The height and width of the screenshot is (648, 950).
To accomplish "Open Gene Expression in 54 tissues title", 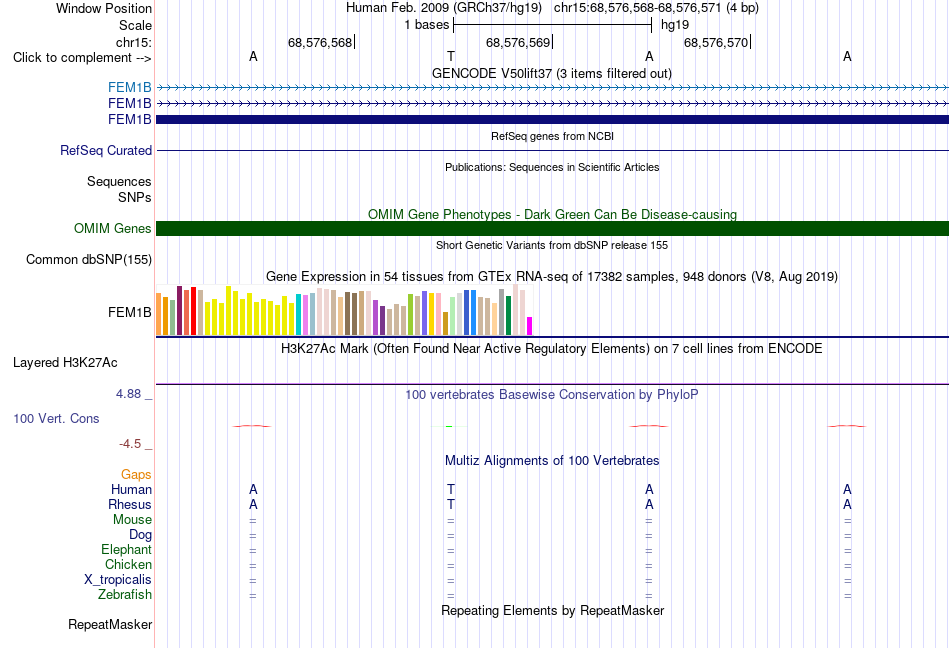I will point(552,277).
